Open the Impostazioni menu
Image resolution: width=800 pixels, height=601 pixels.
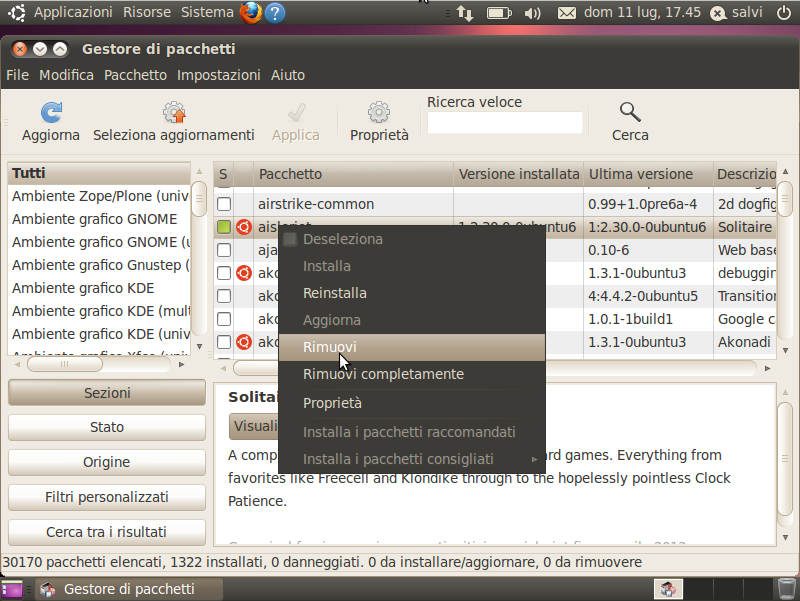pos(219,75)
